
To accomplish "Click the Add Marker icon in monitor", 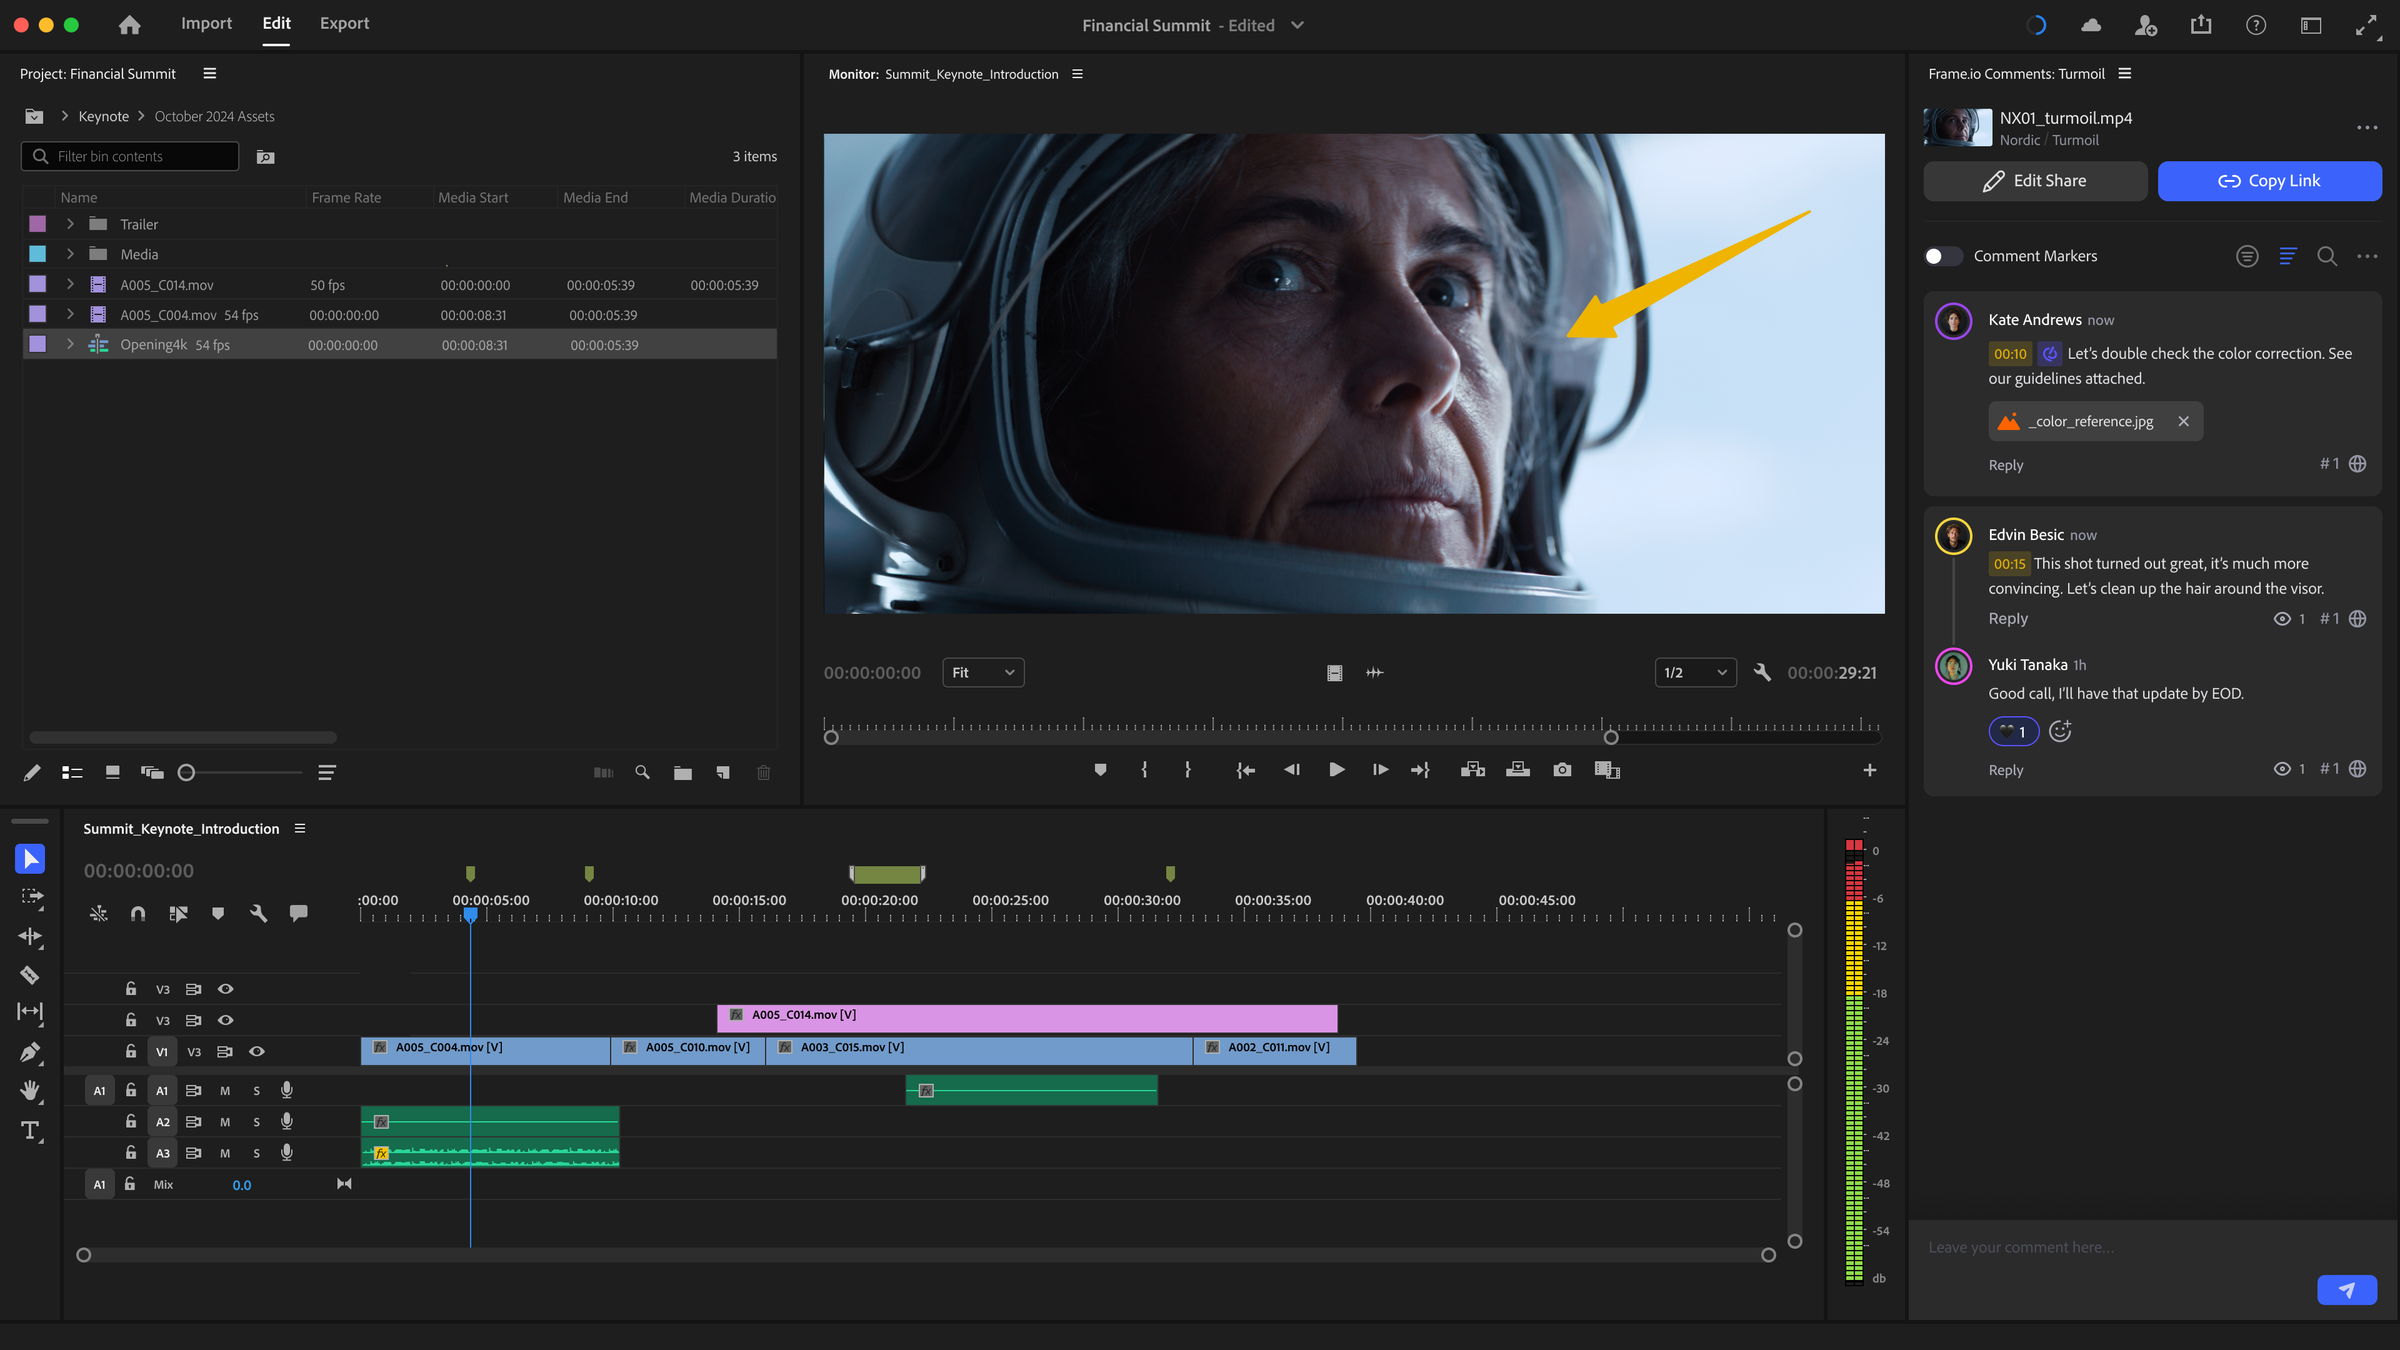I will click(x=1100, y=769).
